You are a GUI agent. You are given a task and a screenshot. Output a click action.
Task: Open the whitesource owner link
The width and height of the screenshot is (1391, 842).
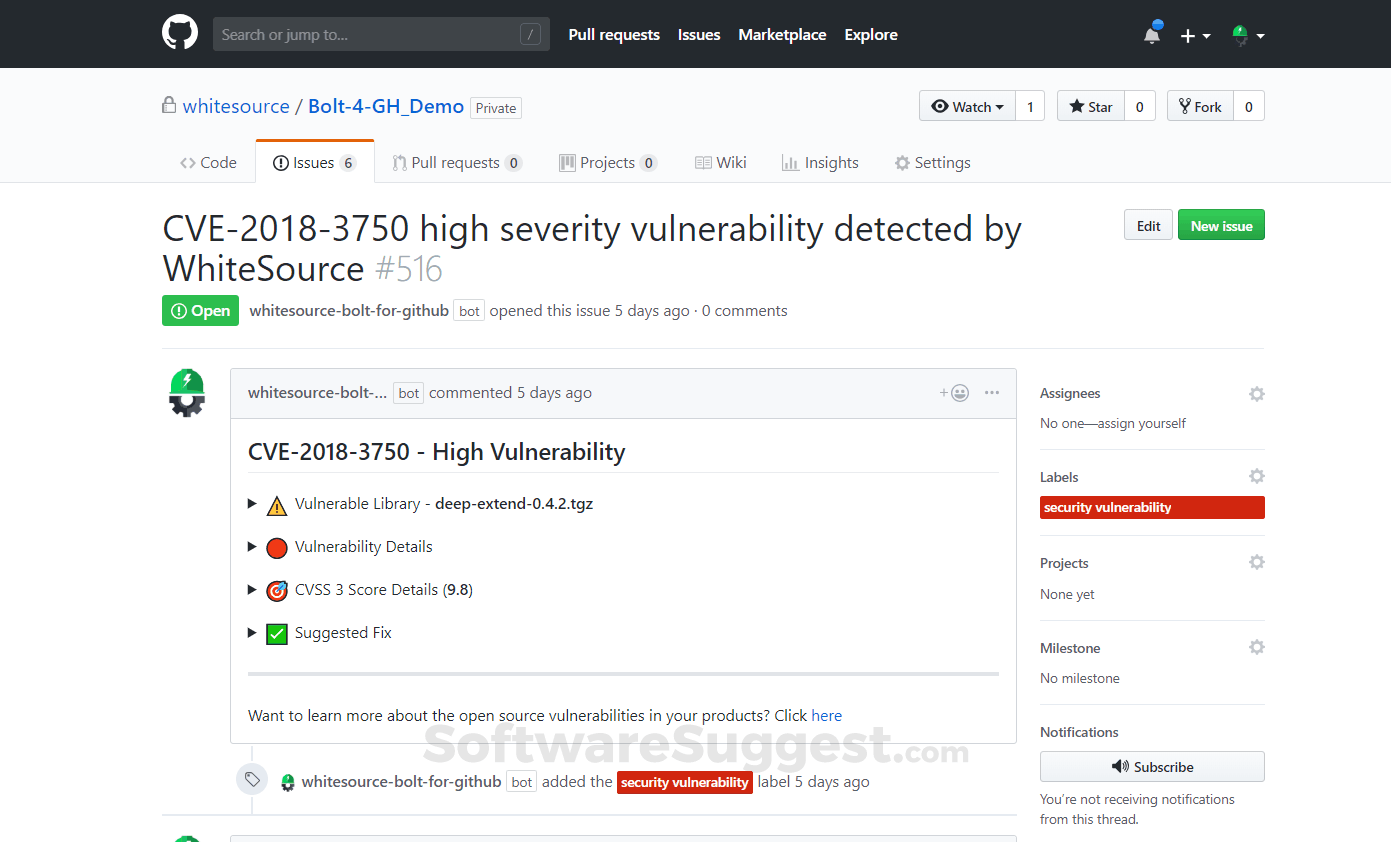236,106
